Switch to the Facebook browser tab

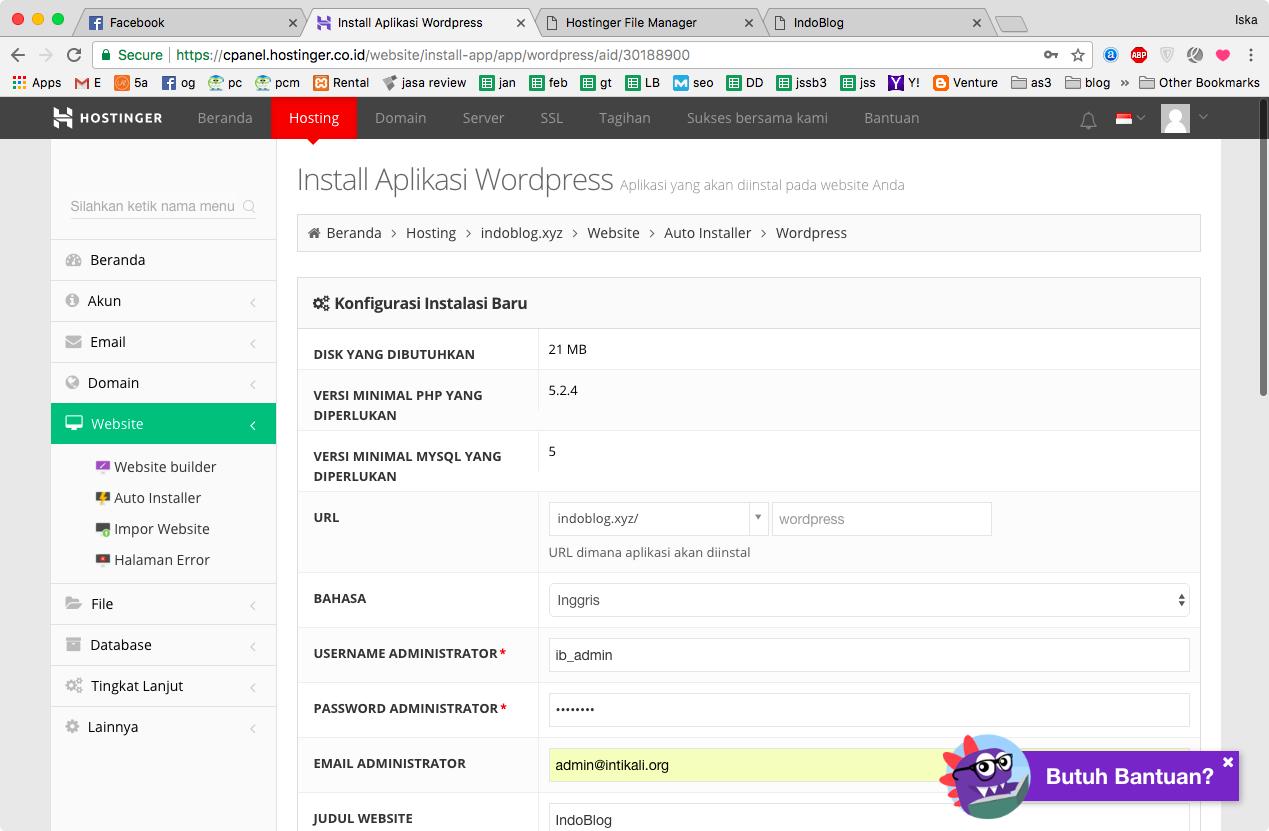pyautogui.click(x=192, y=22)
